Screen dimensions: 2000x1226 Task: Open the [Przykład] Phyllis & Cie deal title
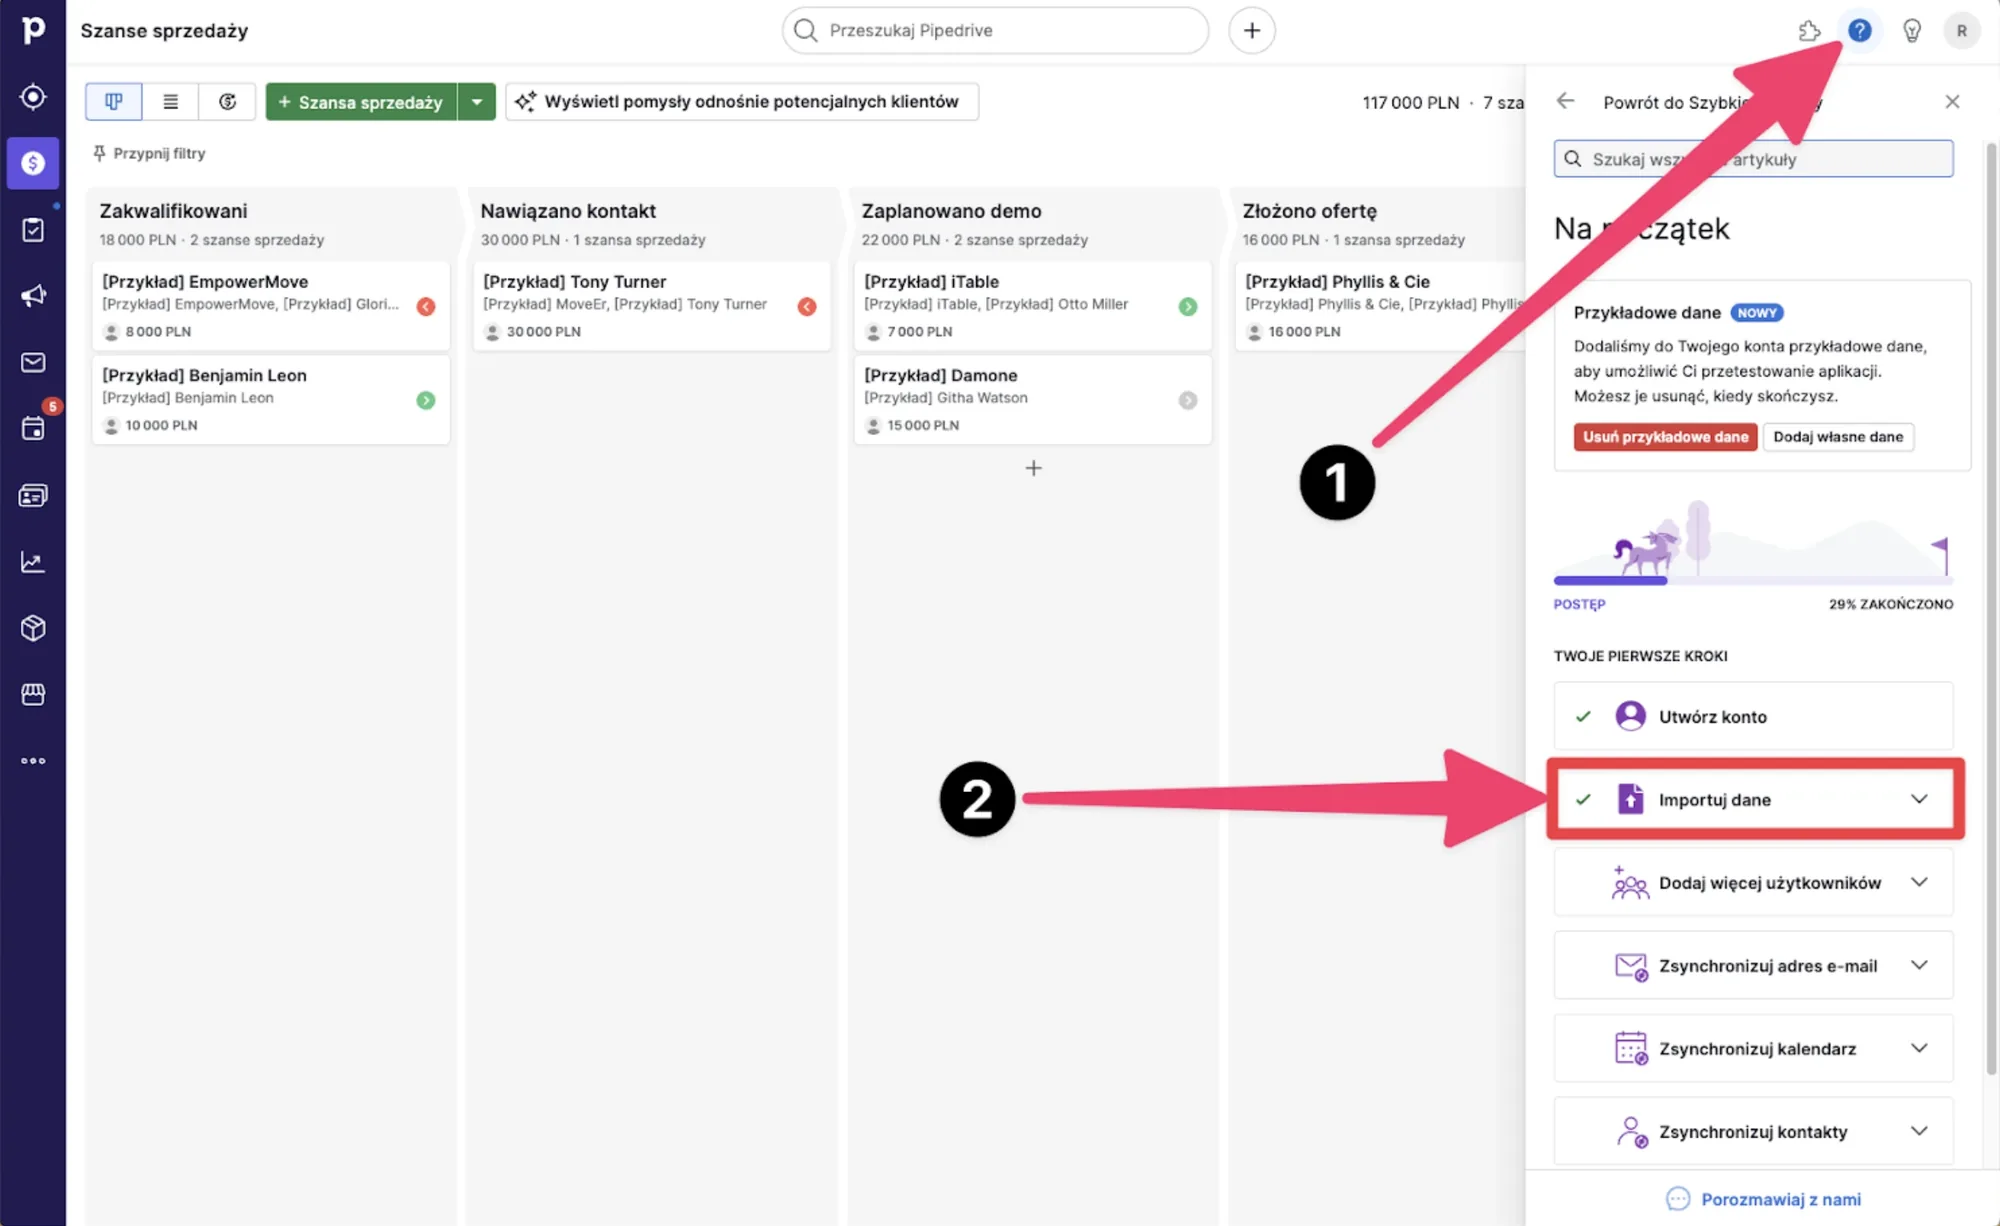[x=1337, y=282]
